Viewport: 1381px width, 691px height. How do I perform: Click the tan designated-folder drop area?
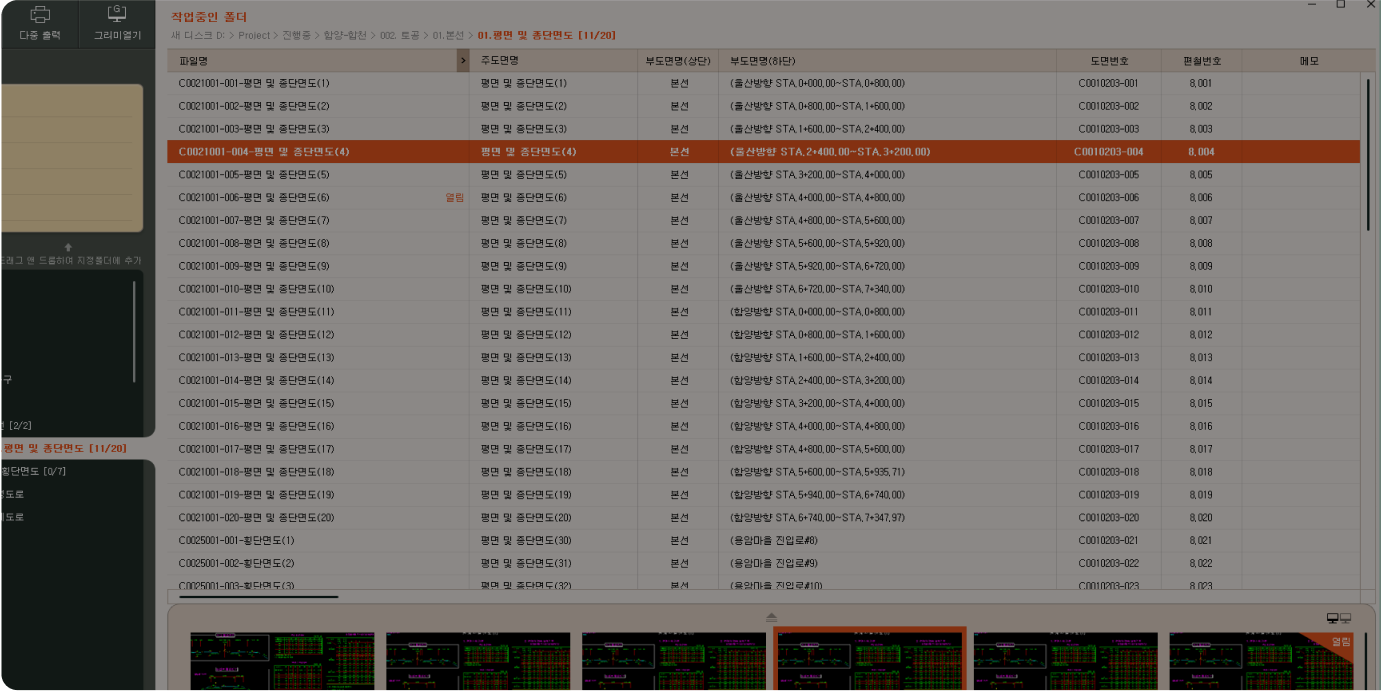point(72,158)
